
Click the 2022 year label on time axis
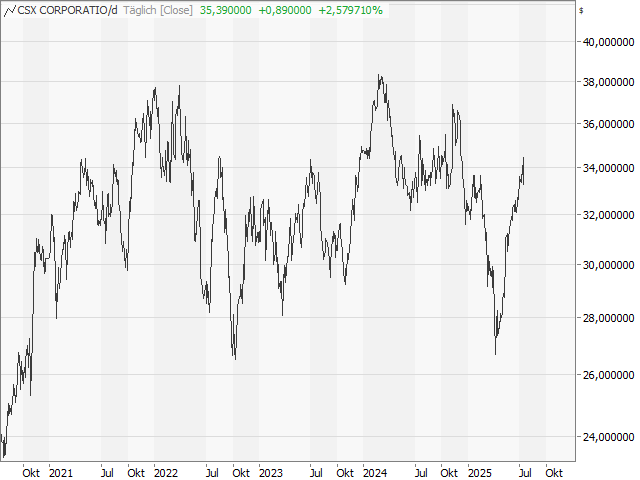click(166, 473)
